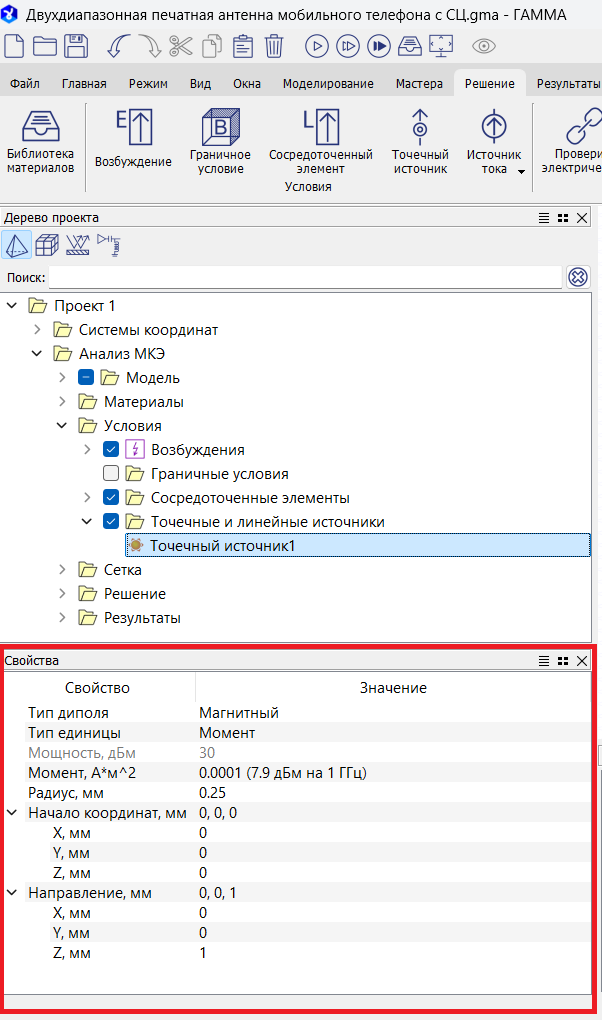Click the Save file icon
602x1020 pixels.
tap(75, 46)
